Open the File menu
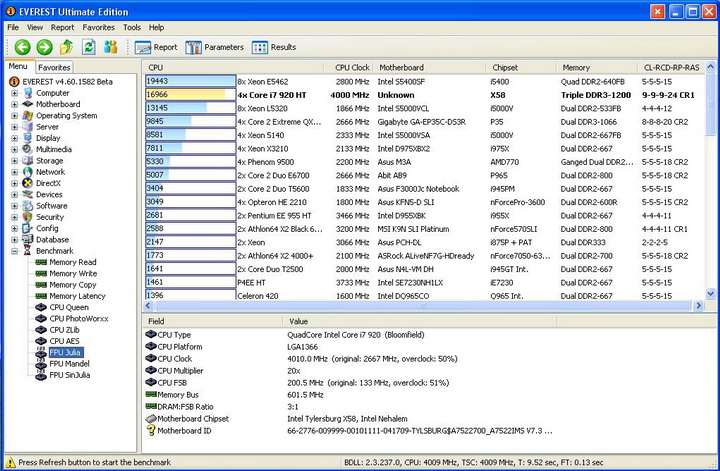Viewport: 720px width, 471px height. [13, 28]
